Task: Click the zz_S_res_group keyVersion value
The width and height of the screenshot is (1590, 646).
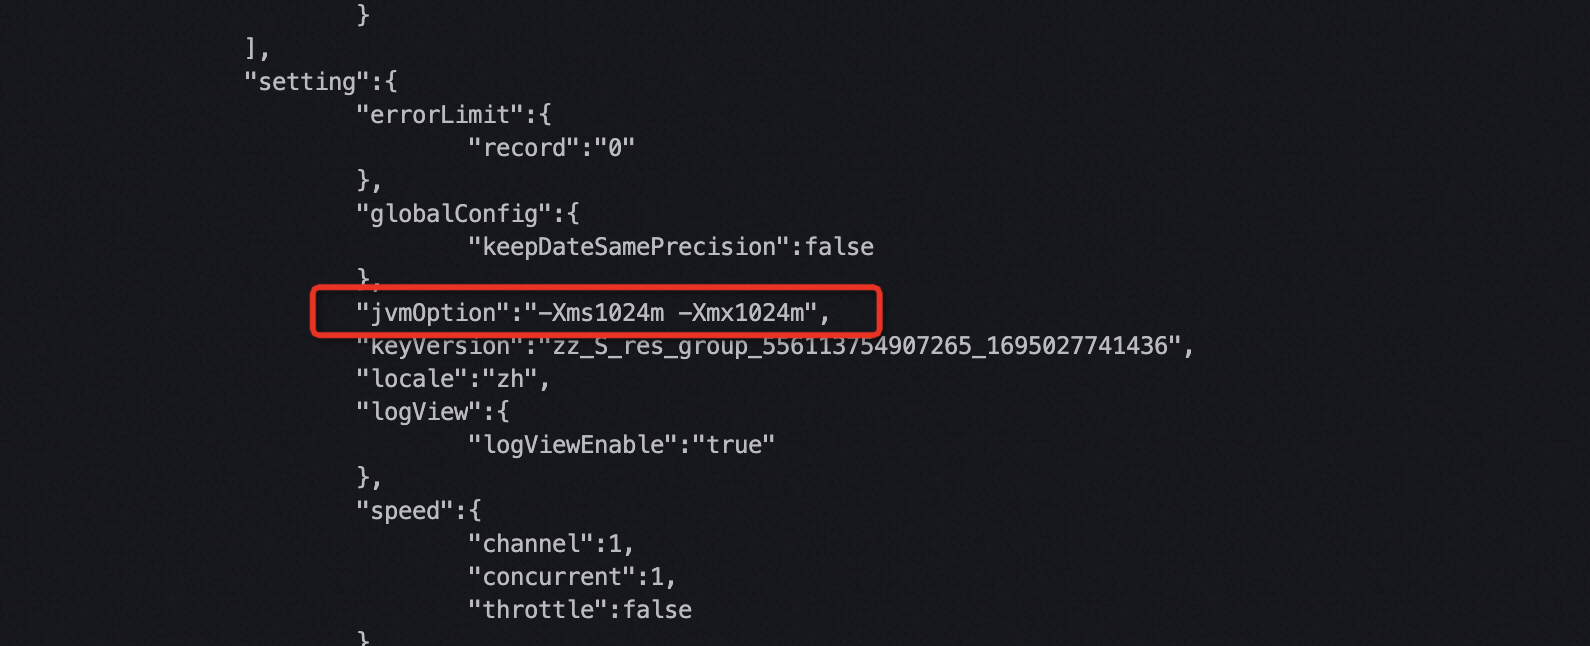Action: [860, 346]
